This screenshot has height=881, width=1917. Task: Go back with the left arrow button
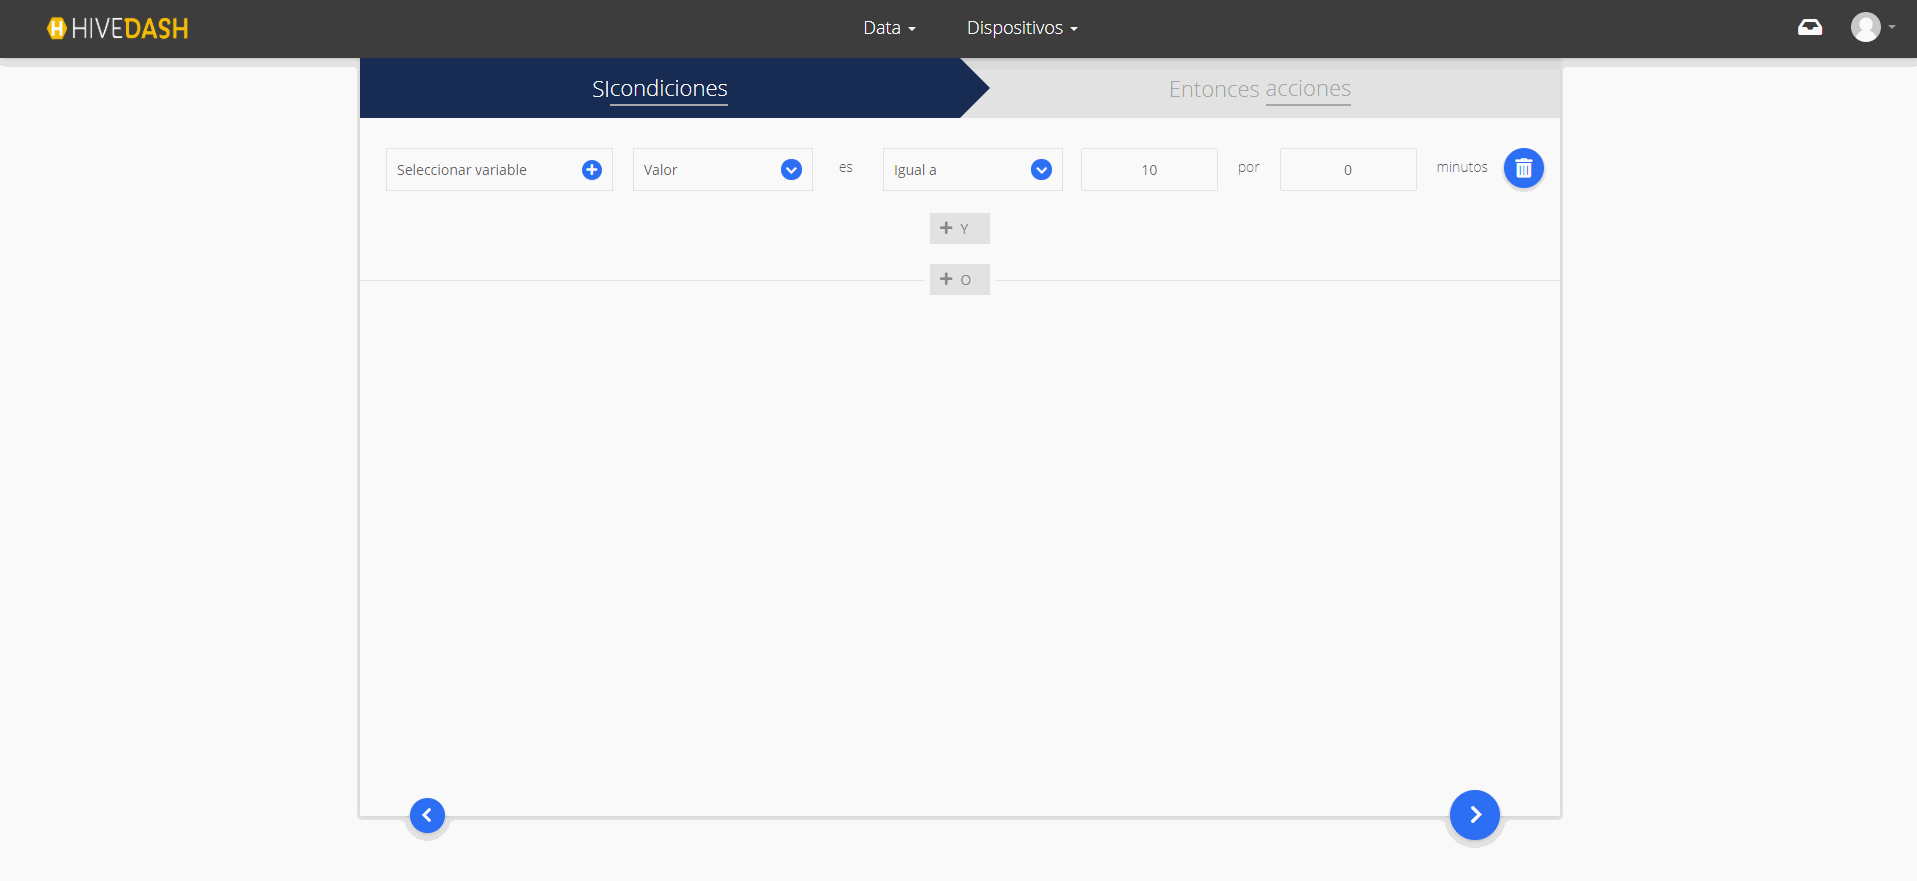tap(427, 815)
